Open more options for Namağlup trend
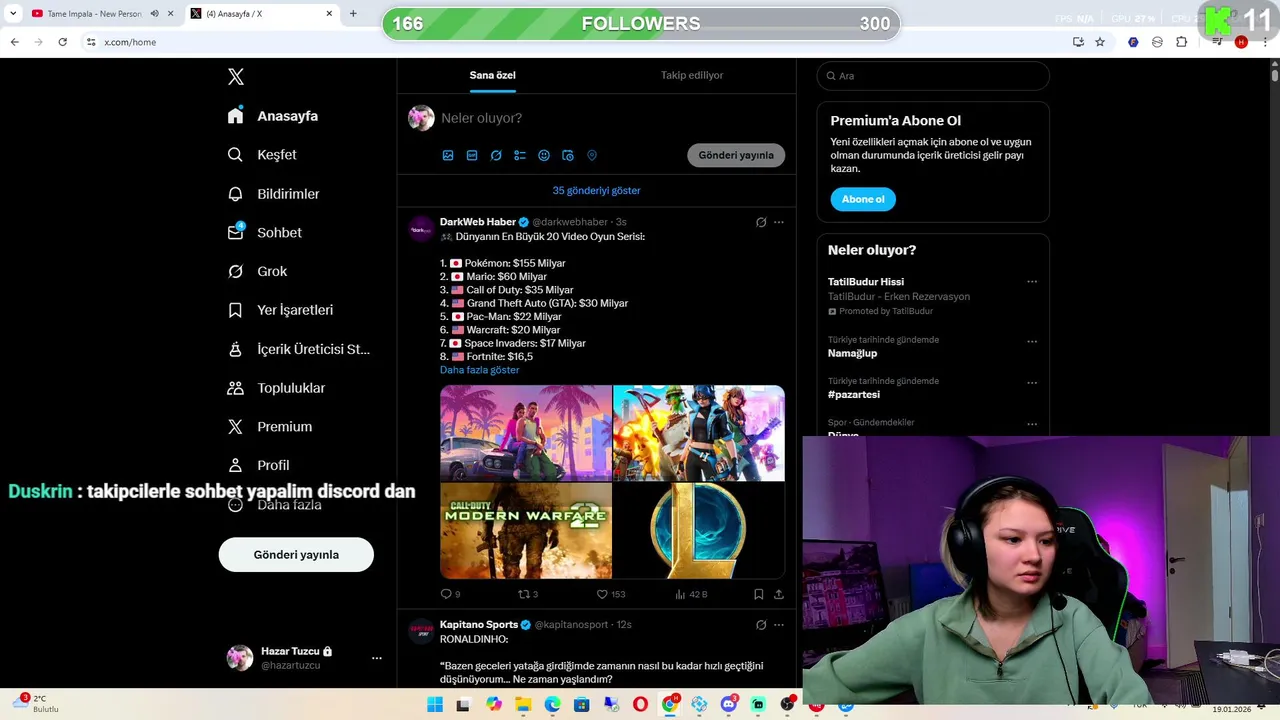This screenshot has width=1280, height=720. pyautogui.click(x=1032, y=341)
